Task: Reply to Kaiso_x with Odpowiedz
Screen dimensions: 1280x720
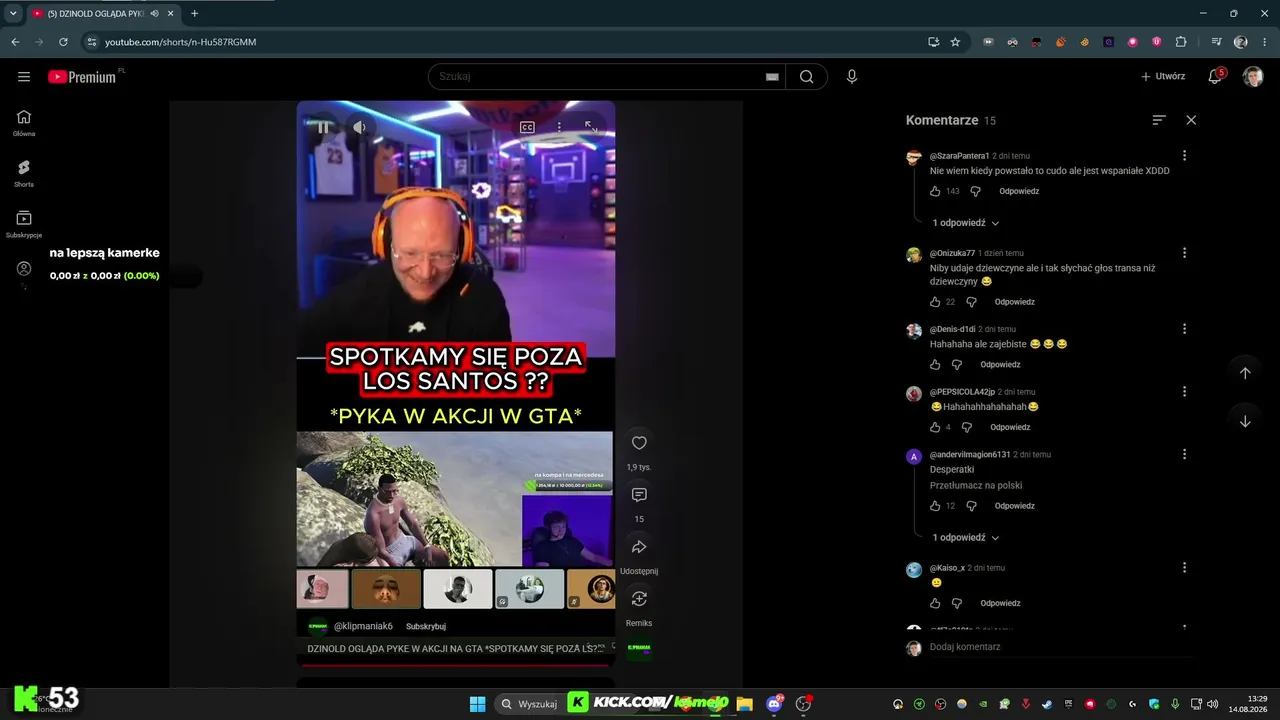Action: coord(1000,603)
